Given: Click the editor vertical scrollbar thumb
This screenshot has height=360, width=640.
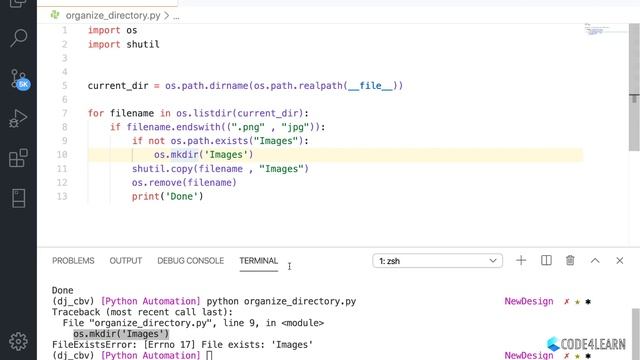Looking at the screenshot, I should point(634,87).
